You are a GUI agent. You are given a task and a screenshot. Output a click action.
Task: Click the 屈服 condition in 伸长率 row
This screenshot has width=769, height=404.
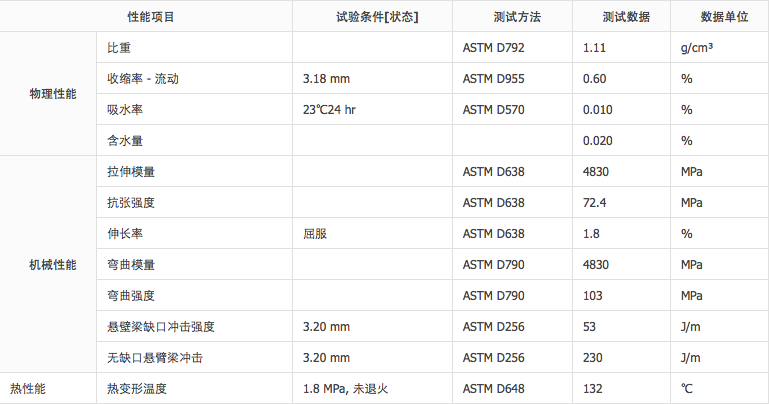click(315, 234)
